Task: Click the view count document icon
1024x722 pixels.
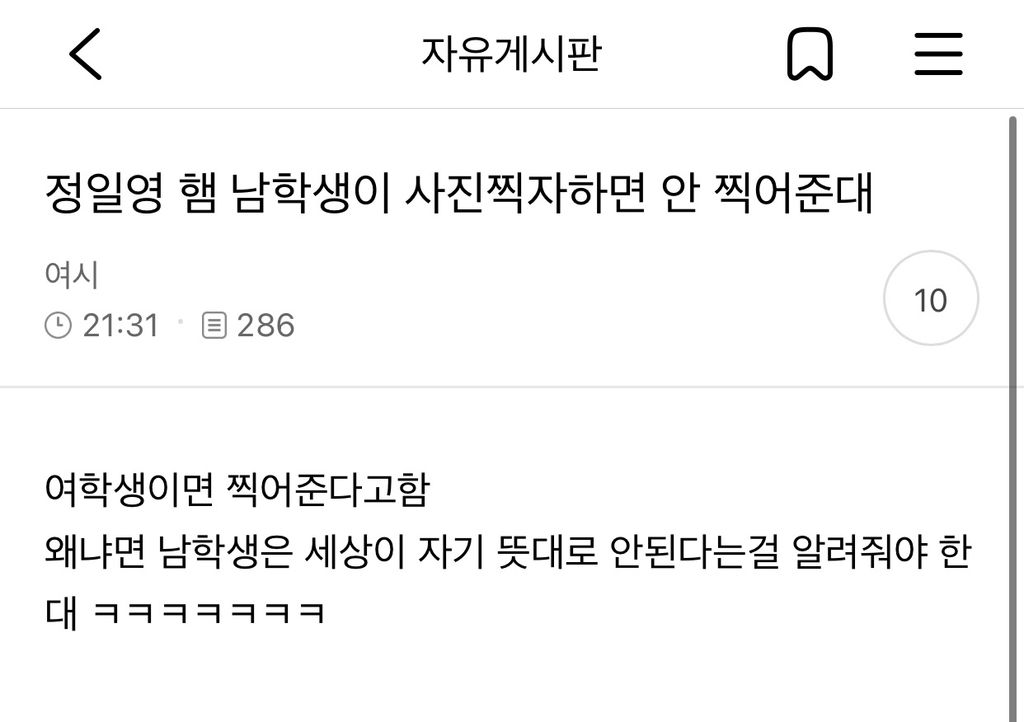Action: (214, 325)
